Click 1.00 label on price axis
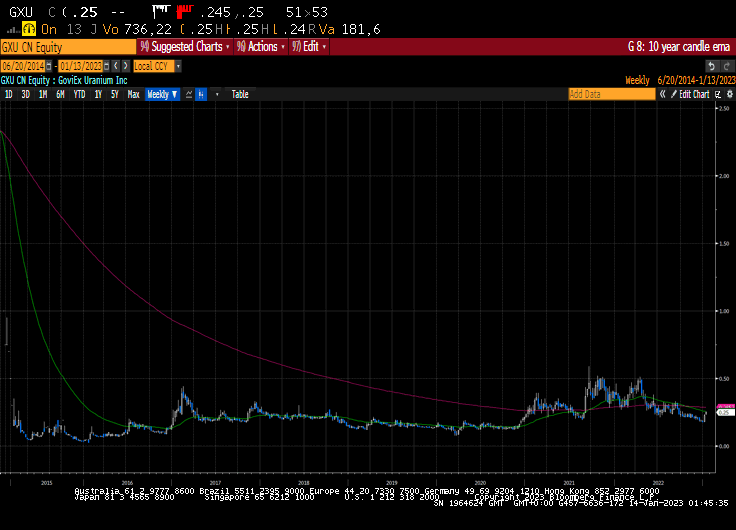 point(724,311)
